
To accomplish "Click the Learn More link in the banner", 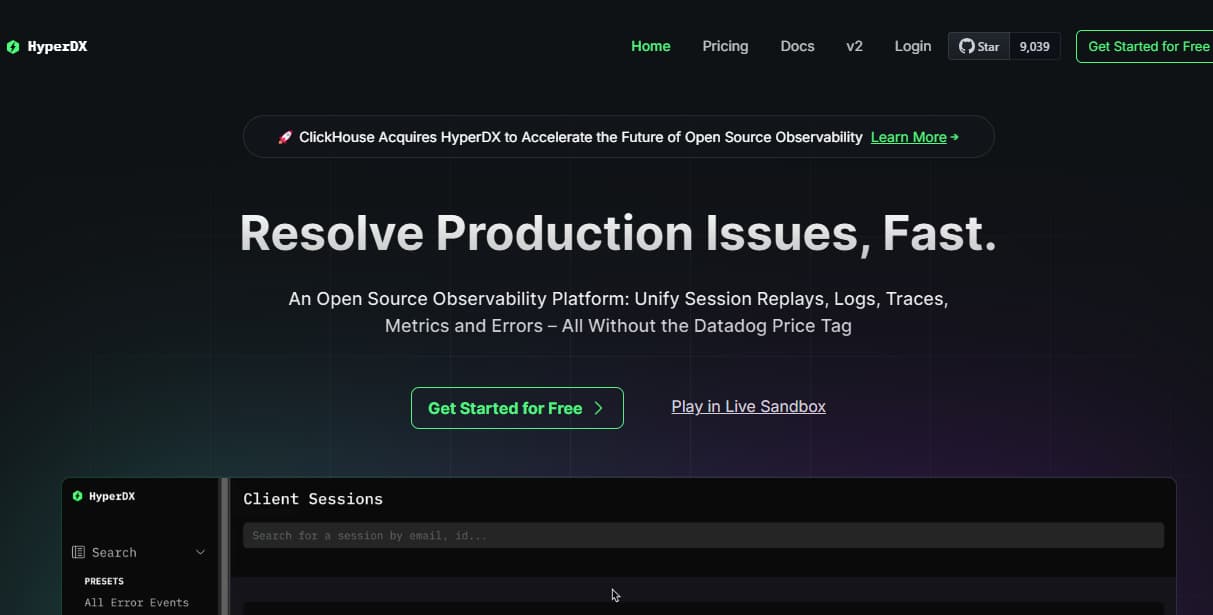I will pyautogui.click(x=909, y=137).
